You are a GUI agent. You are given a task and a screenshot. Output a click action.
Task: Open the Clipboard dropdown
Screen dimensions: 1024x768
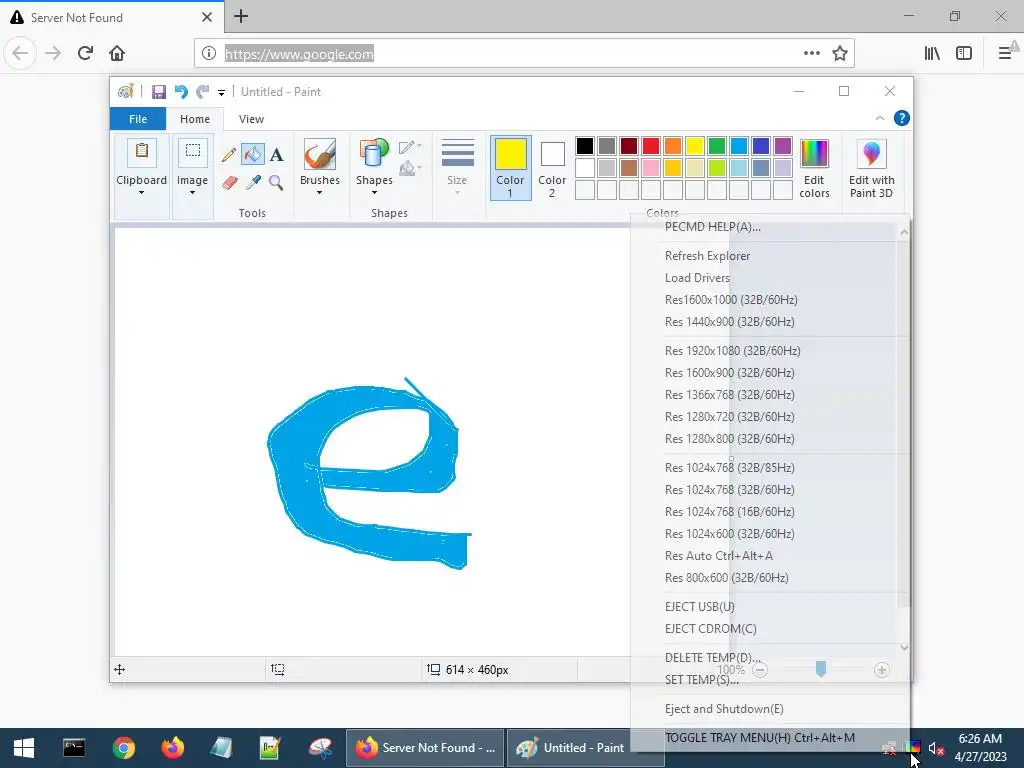141,192
